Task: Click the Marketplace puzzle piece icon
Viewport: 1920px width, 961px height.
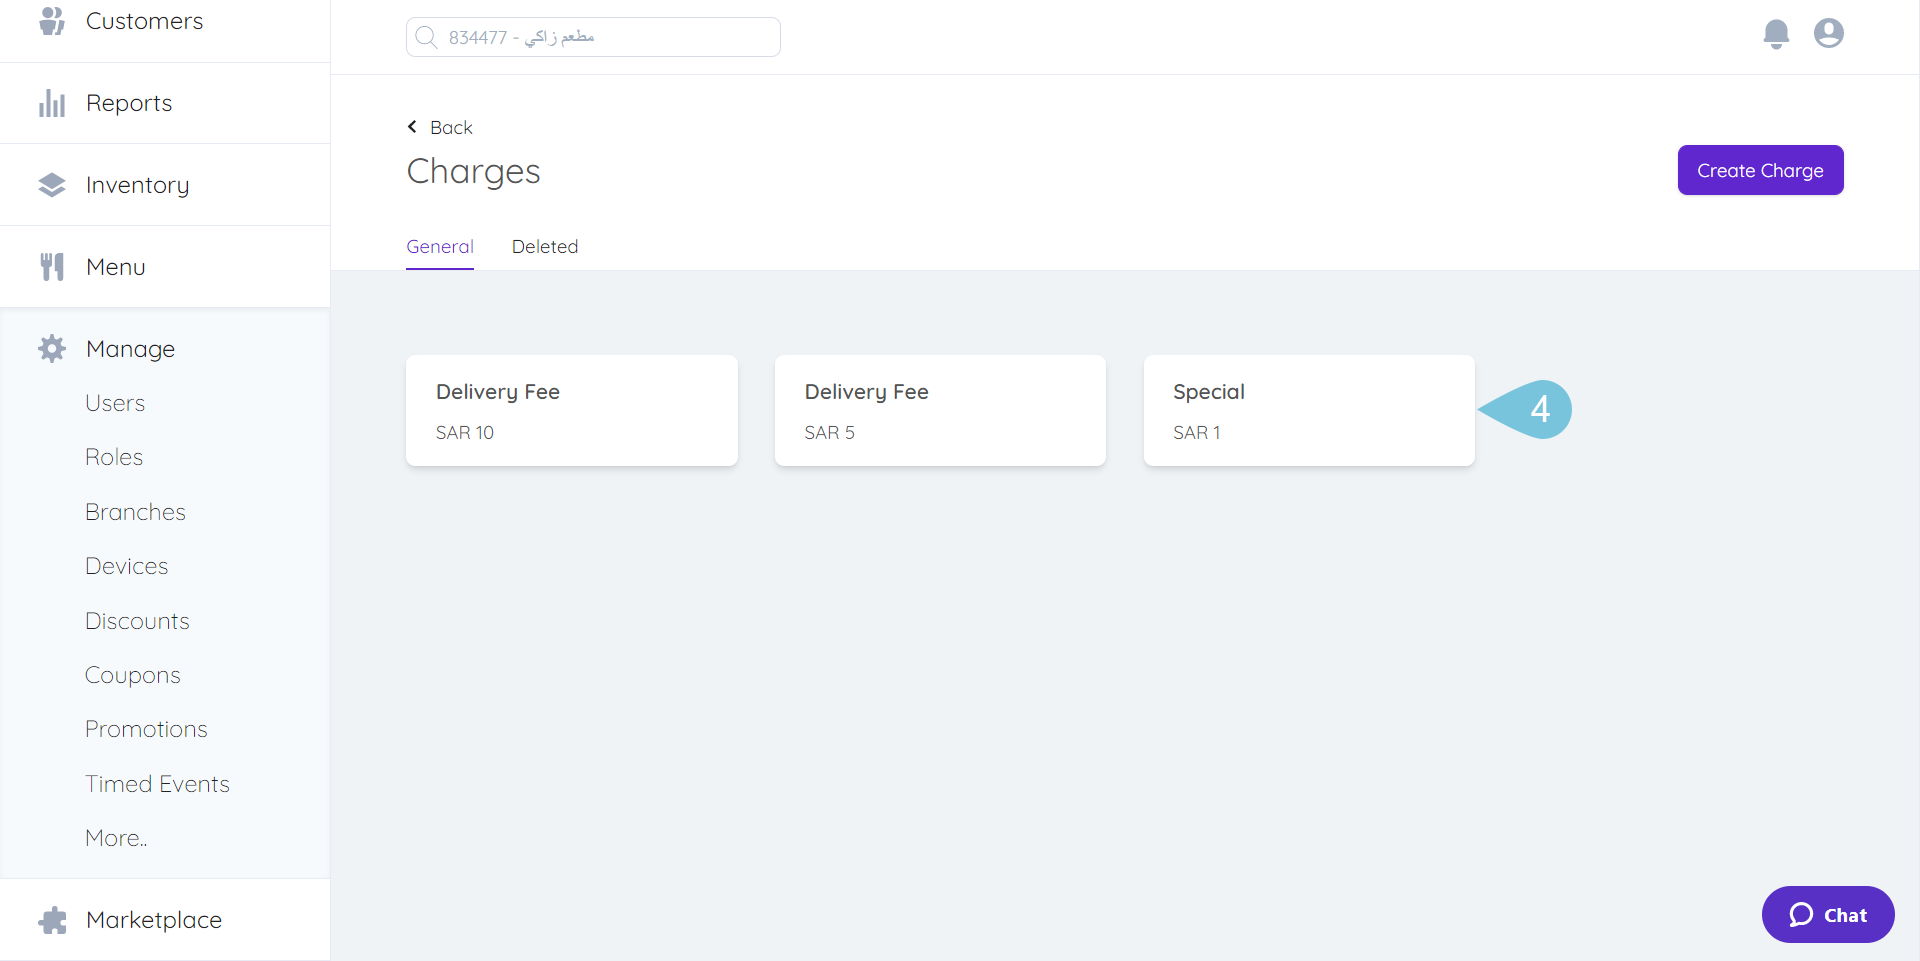Action: coord(52,920)
